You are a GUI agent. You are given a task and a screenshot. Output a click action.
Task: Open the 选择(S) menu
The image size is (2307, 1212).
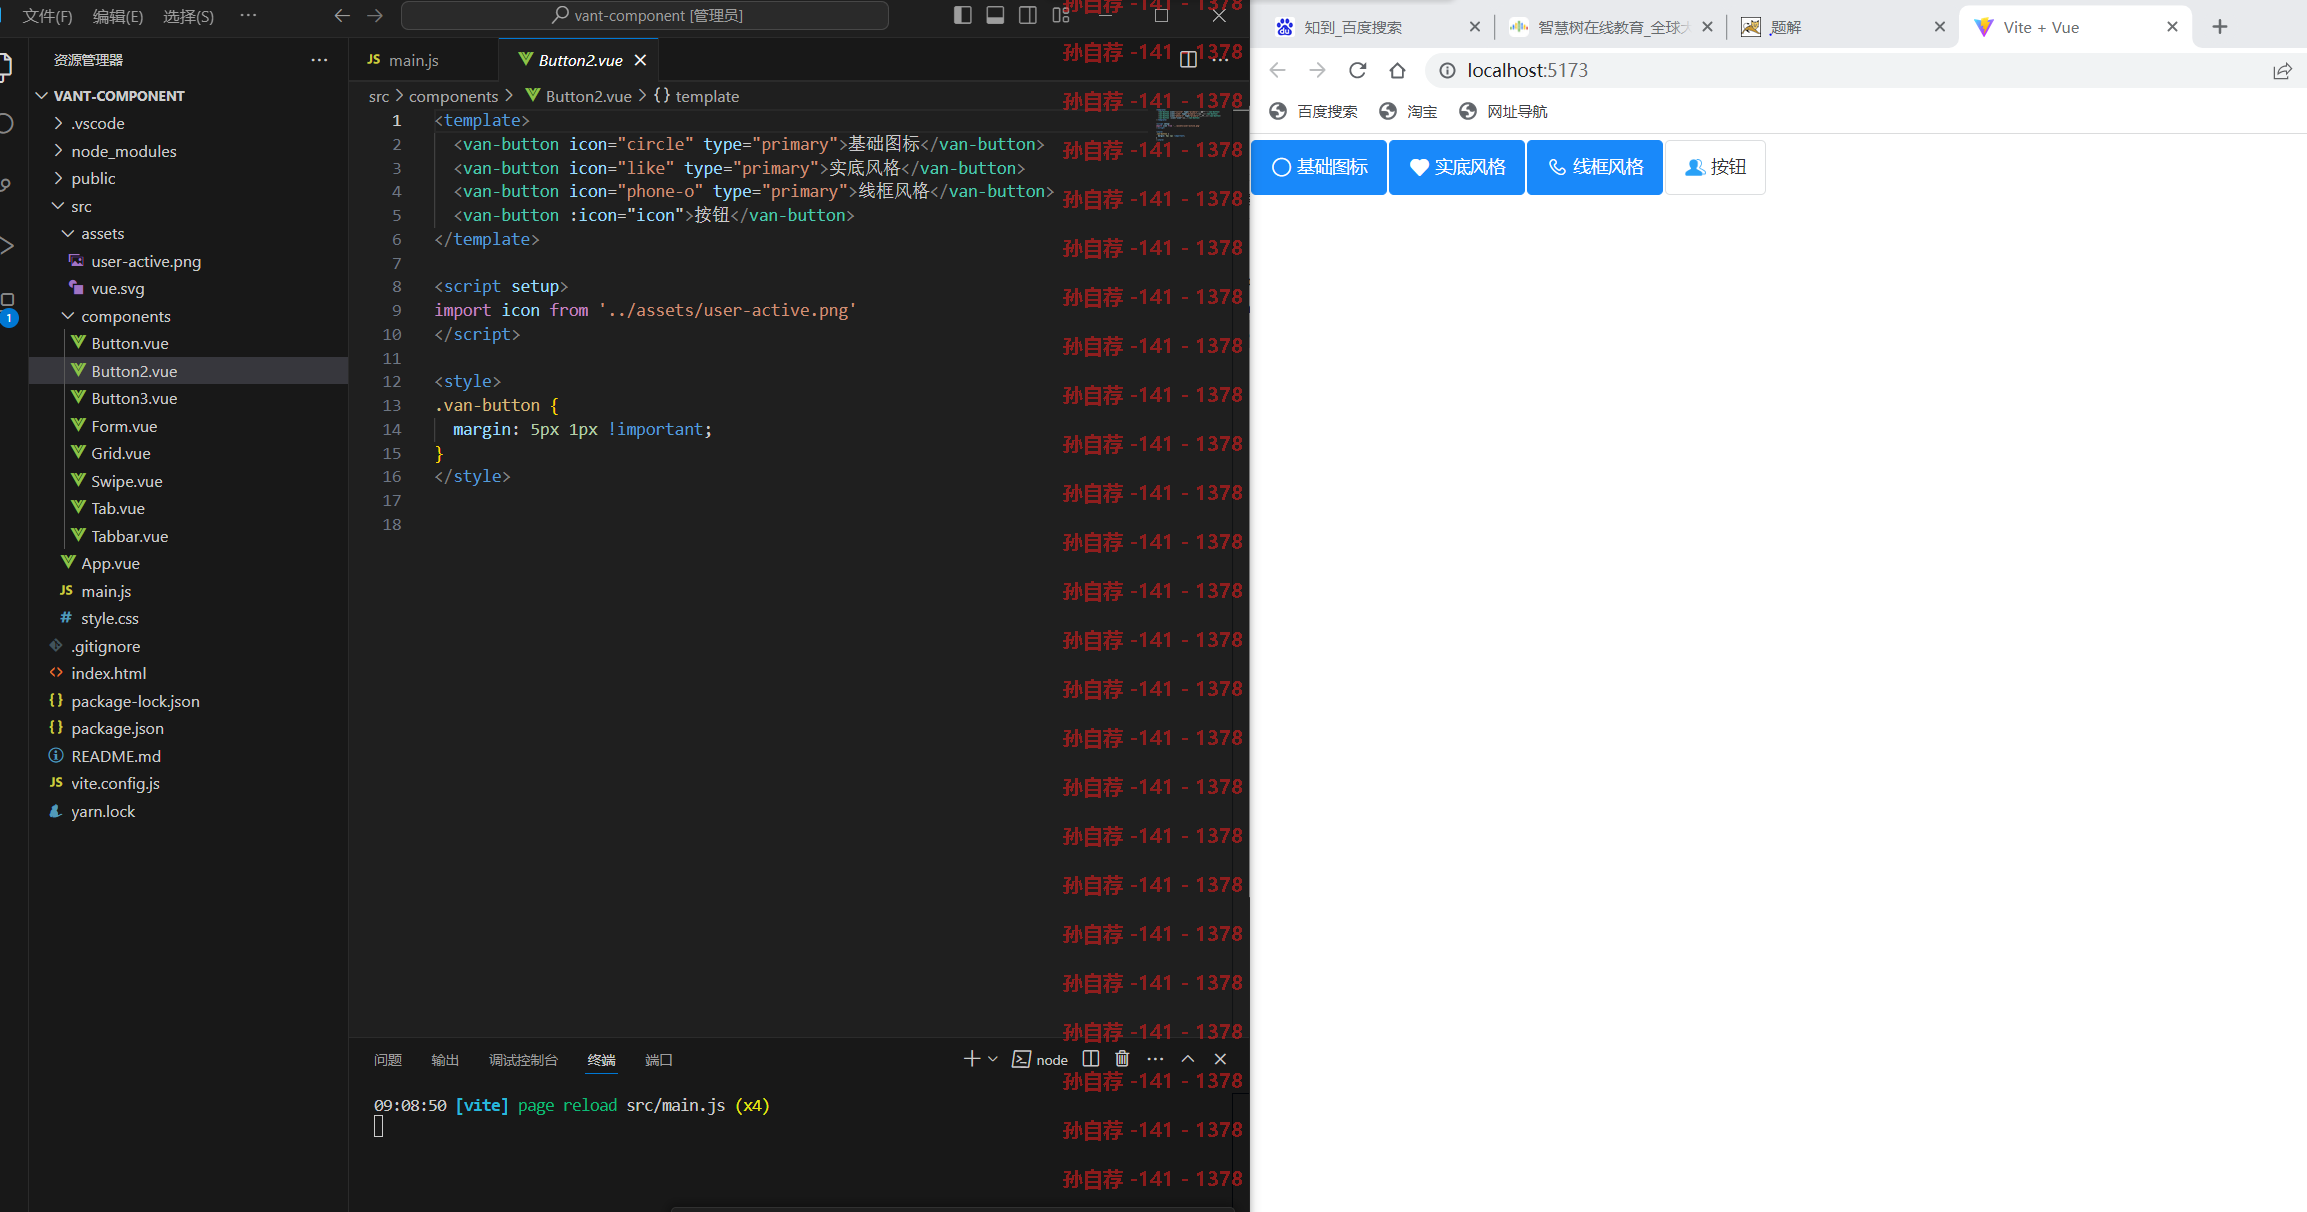click(x=188, y=16)
